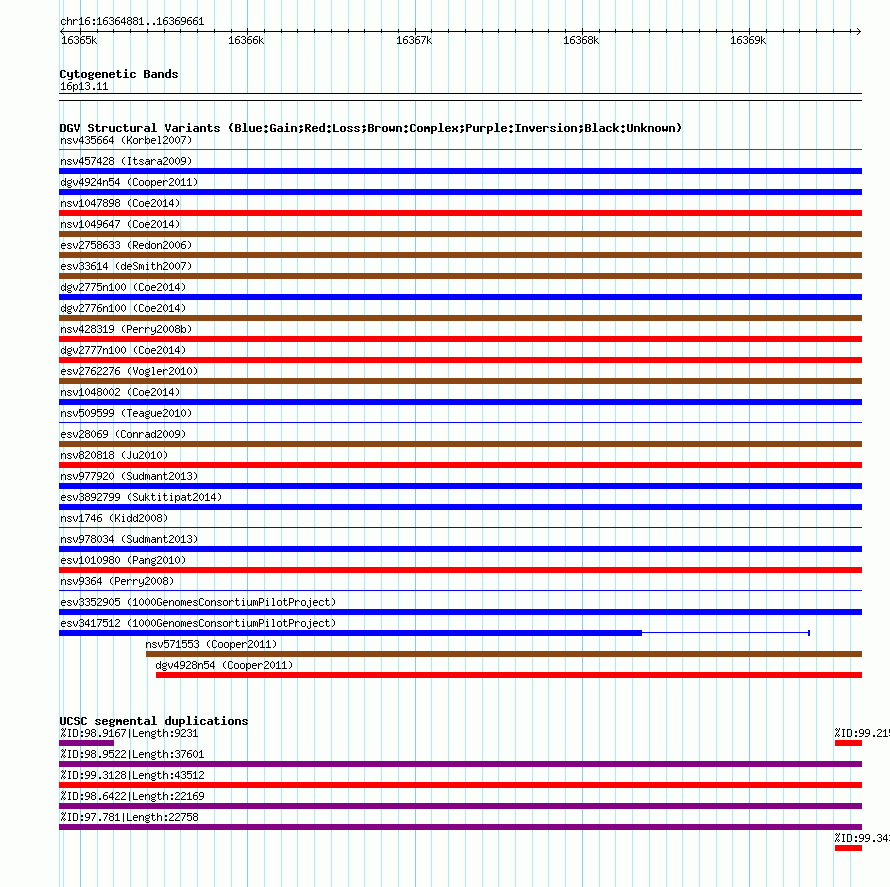Select the dgv2777n100 (Coe2014) label

tap(123, 350)
